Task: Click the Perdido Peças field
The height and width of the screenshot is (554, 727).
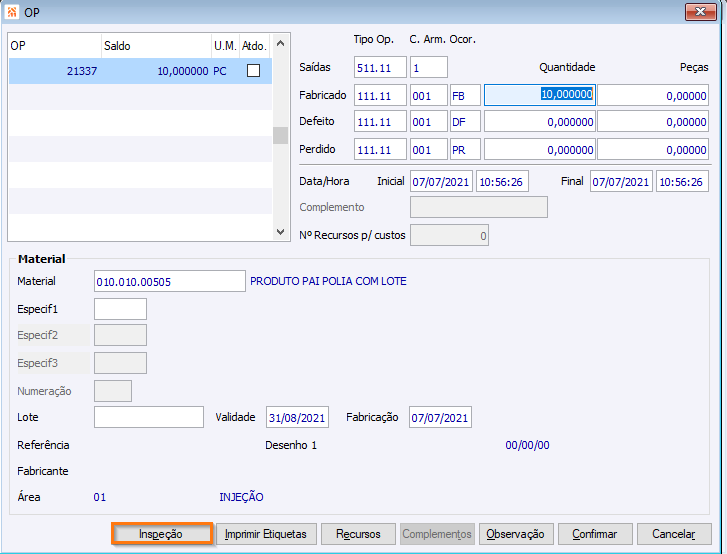Action: point(653,149)
